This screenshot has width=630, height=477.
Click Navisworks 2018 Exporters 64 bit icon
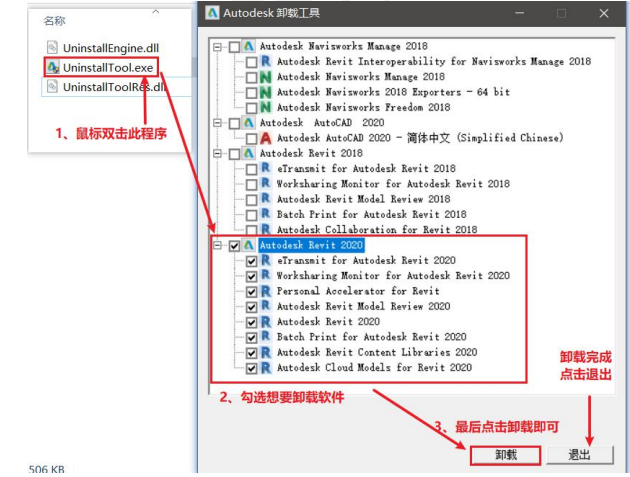(266, 92)
